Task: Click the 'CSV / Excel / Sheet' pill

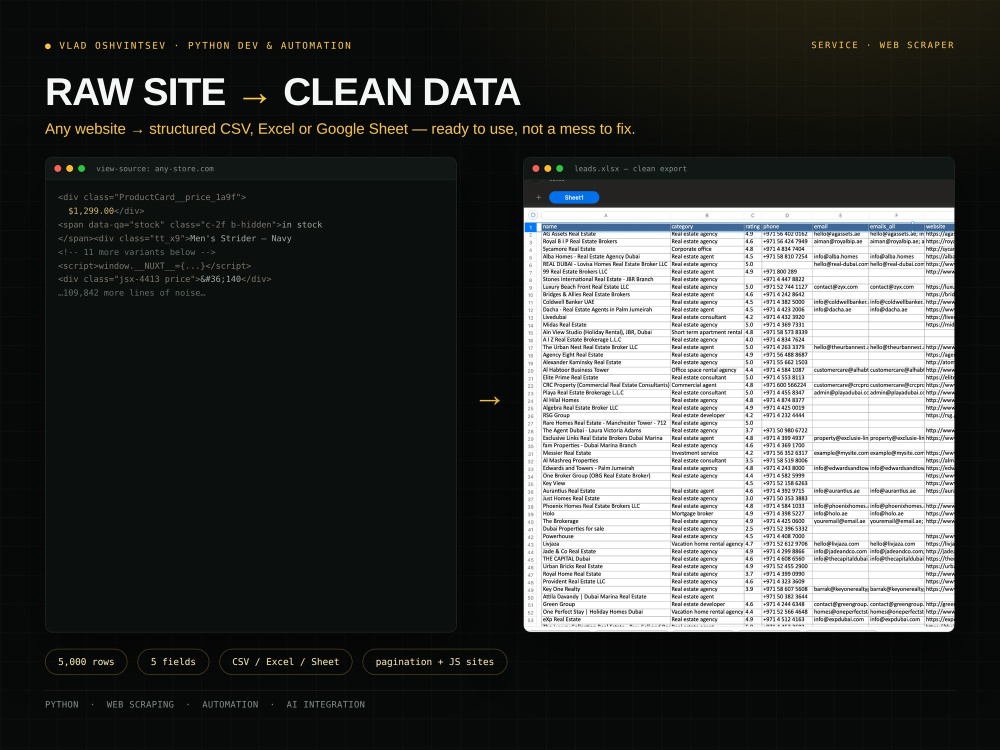Action: point(286,662)
